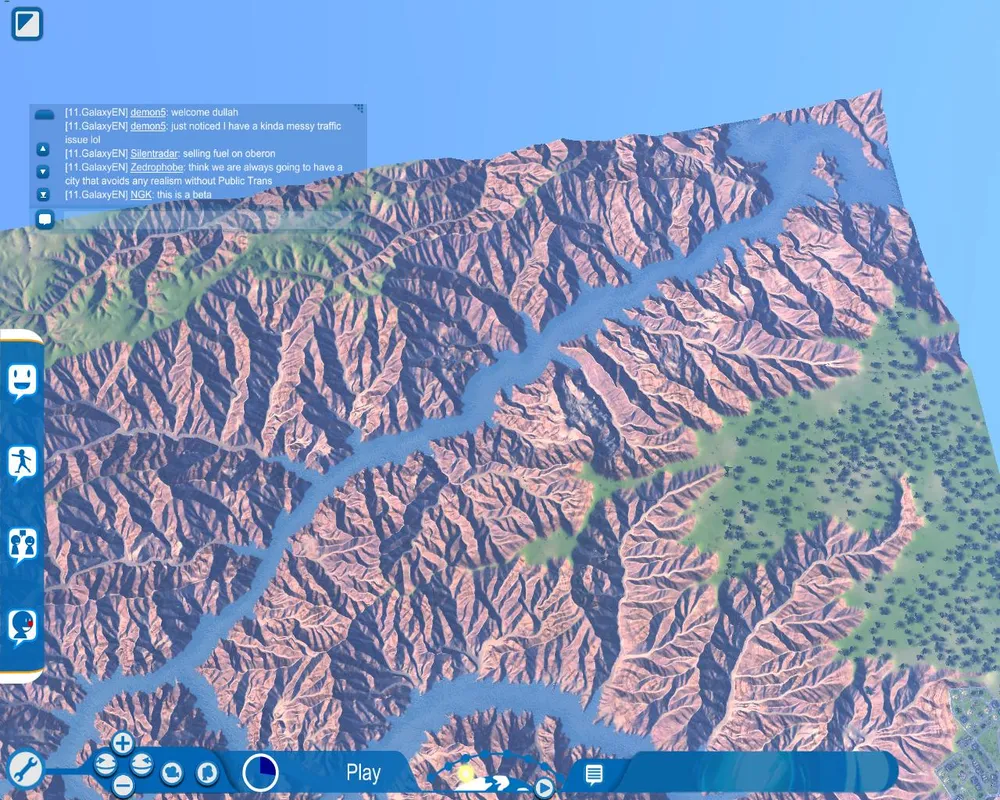The image size is (1000, 800).
Task: Open the smiley face avatar sidebar panel
Action: pos(22,381)
